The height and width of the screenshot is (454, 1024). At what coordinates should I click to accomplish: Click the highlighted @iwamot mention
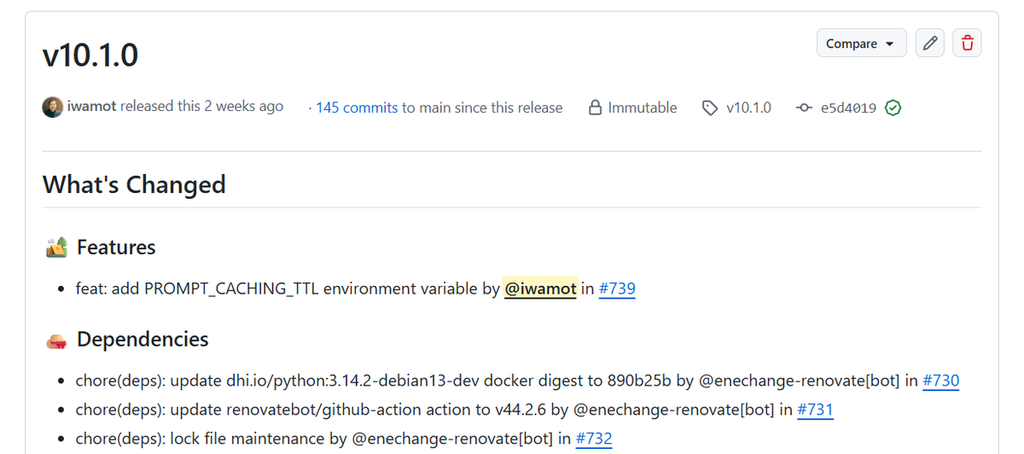[540, 289]
